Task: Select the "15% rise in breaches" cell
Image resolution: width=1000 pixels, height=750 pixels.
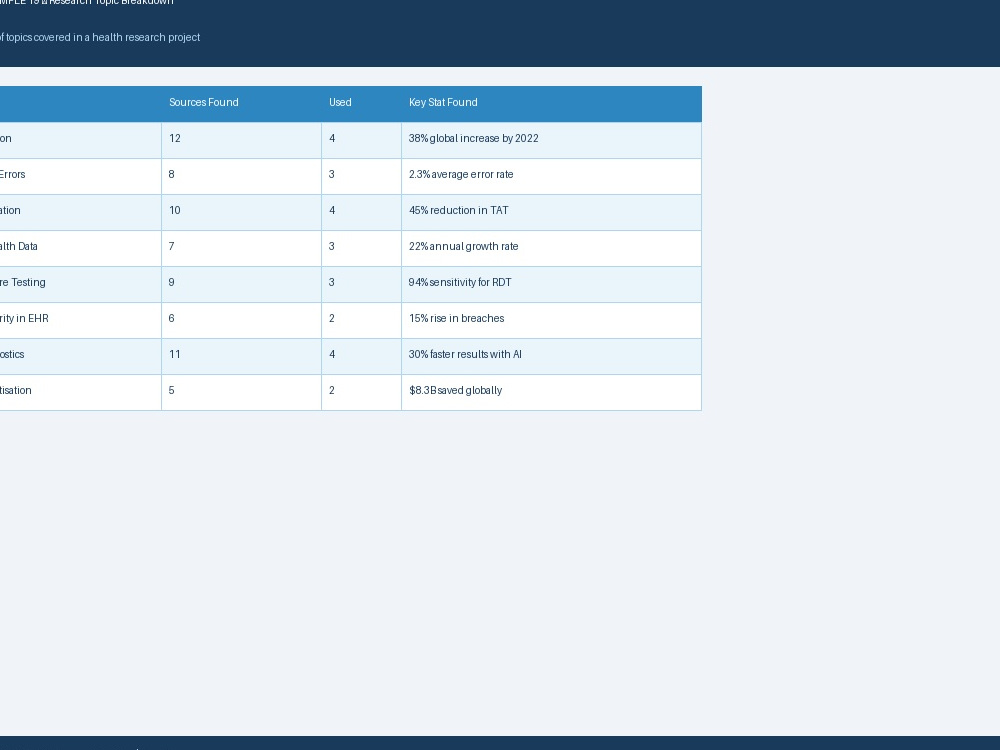Action: coord(552,320)
